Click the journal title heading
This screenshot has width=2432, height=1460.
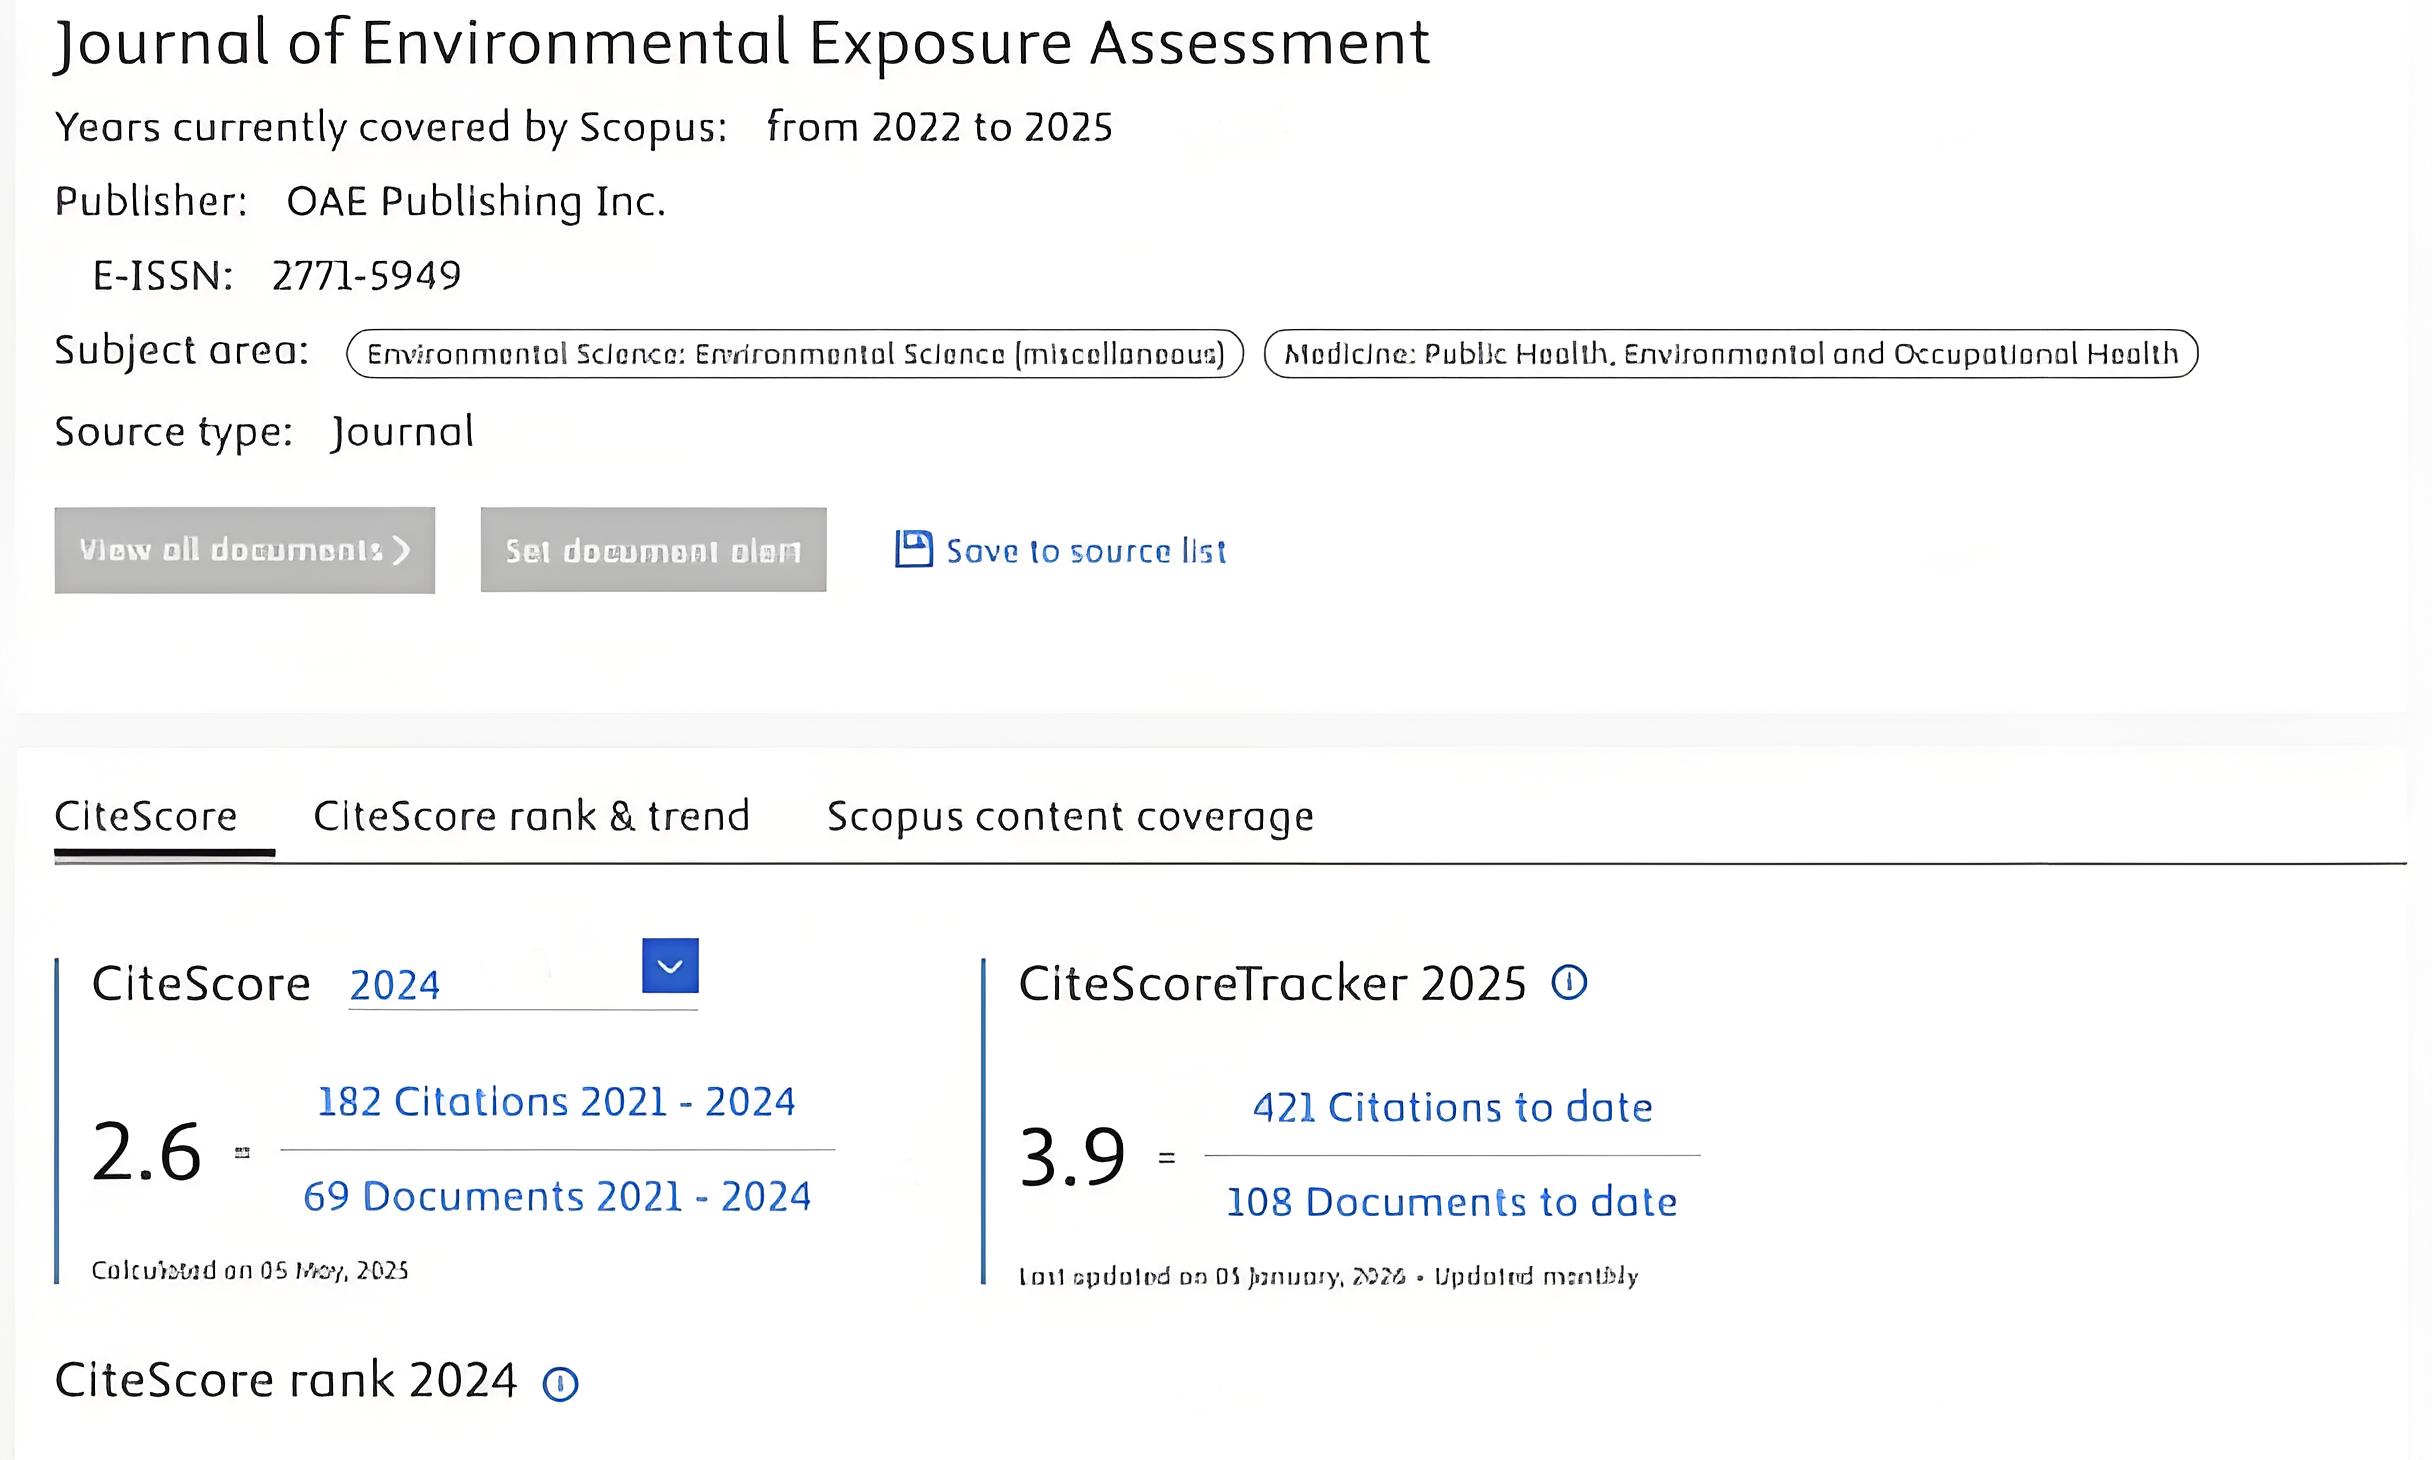coord(741,42)
